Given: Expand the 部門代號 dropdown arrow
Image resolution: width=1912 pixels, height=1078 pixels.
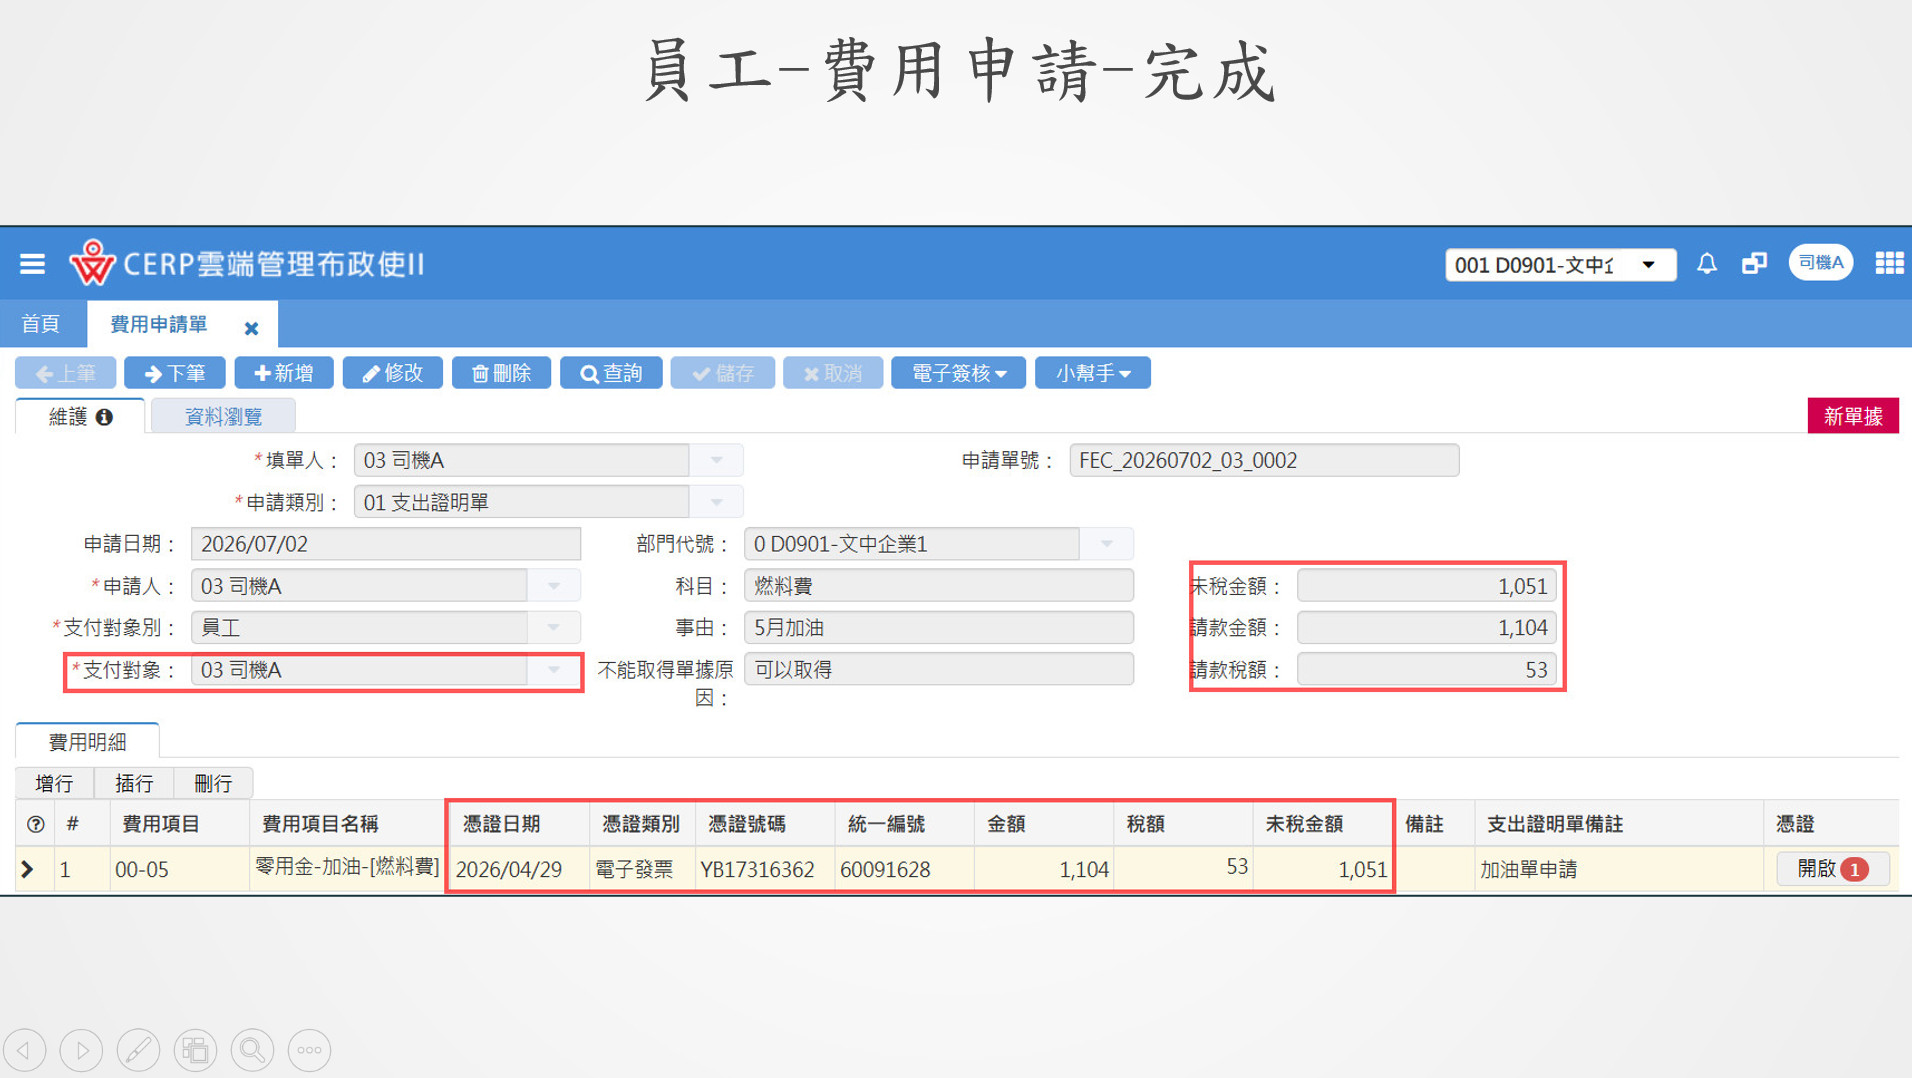Looking at the screenshot, I should (1106, 544).
